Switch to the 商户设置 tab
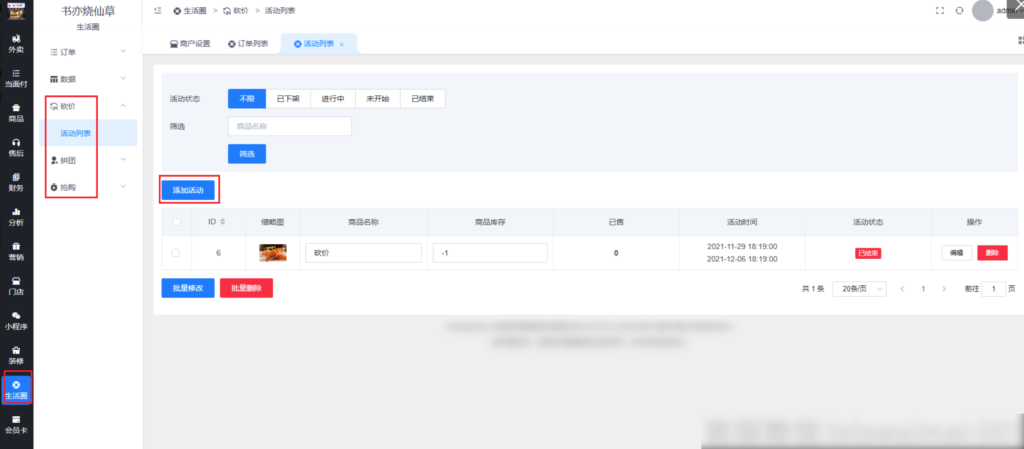1024x449 pixels. pyautogui.click(x=189, y=44)
